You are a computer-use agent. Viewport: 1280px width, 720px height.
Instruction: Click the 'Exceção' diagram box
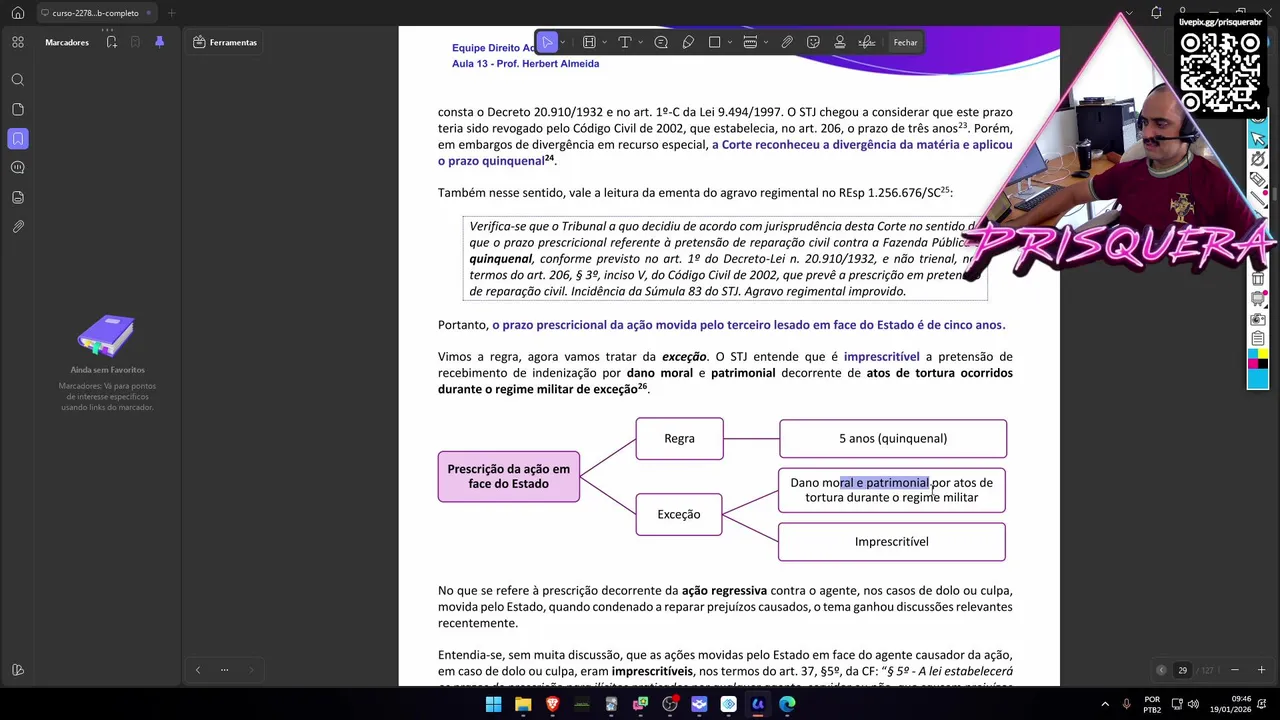[x=679, y=514]
